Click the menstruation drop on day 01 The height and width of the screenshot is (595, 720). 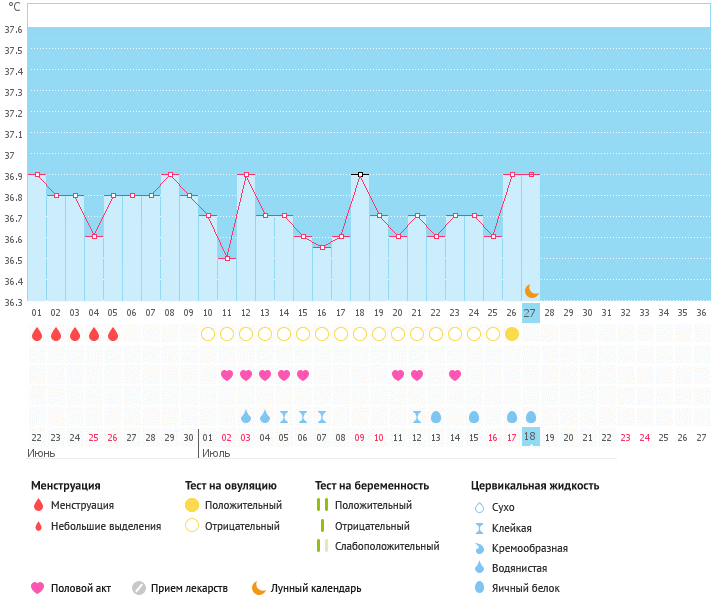coord(37,334)
